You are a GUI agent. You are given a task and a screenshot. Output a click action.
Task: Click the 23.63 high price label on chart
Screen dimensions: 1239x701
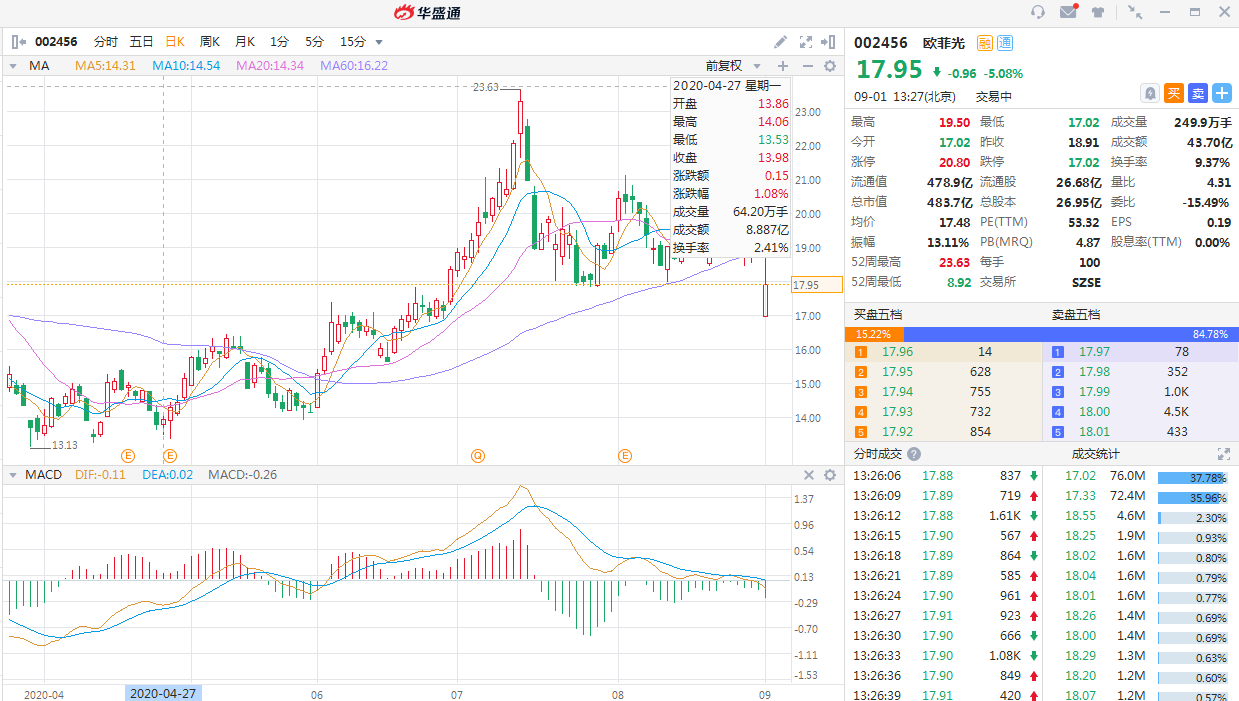[x=486, y=87]
